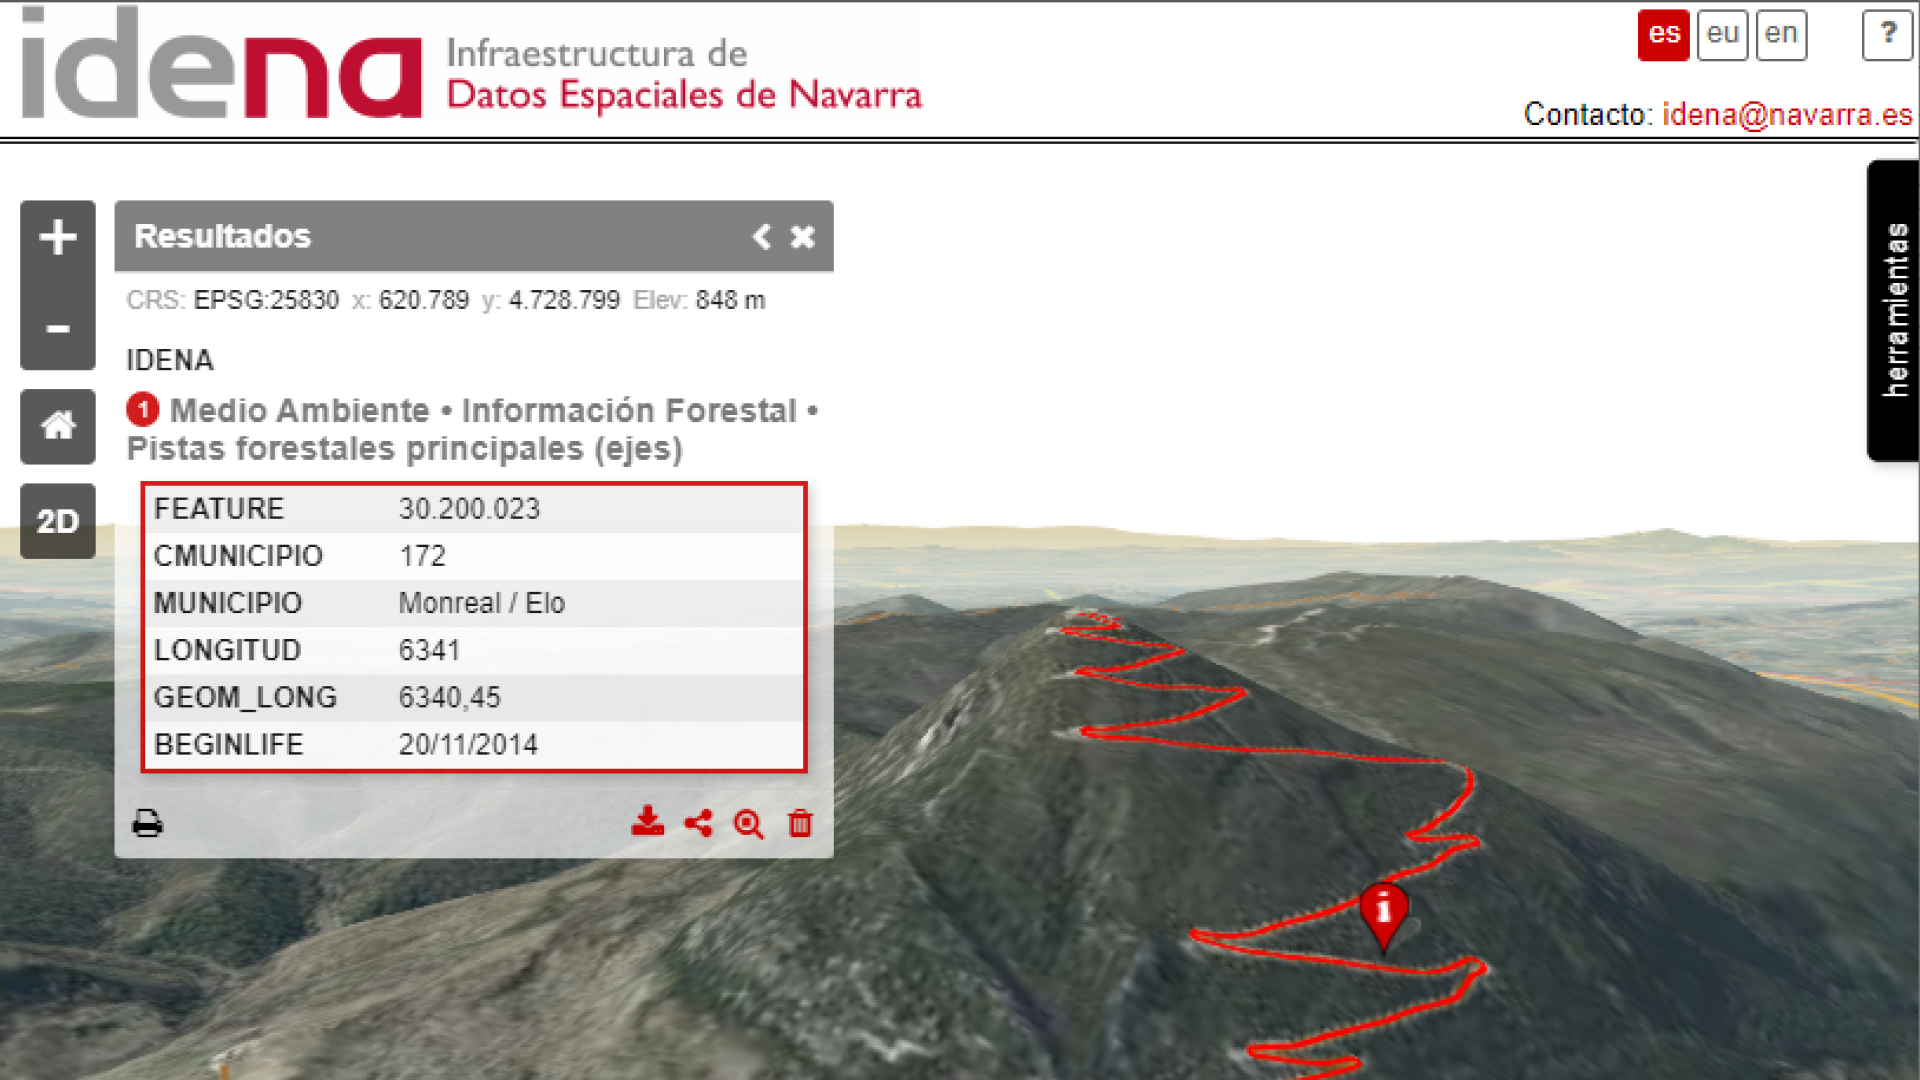
Task: Click the red info marker on map
Action: tap(1384, 912)
